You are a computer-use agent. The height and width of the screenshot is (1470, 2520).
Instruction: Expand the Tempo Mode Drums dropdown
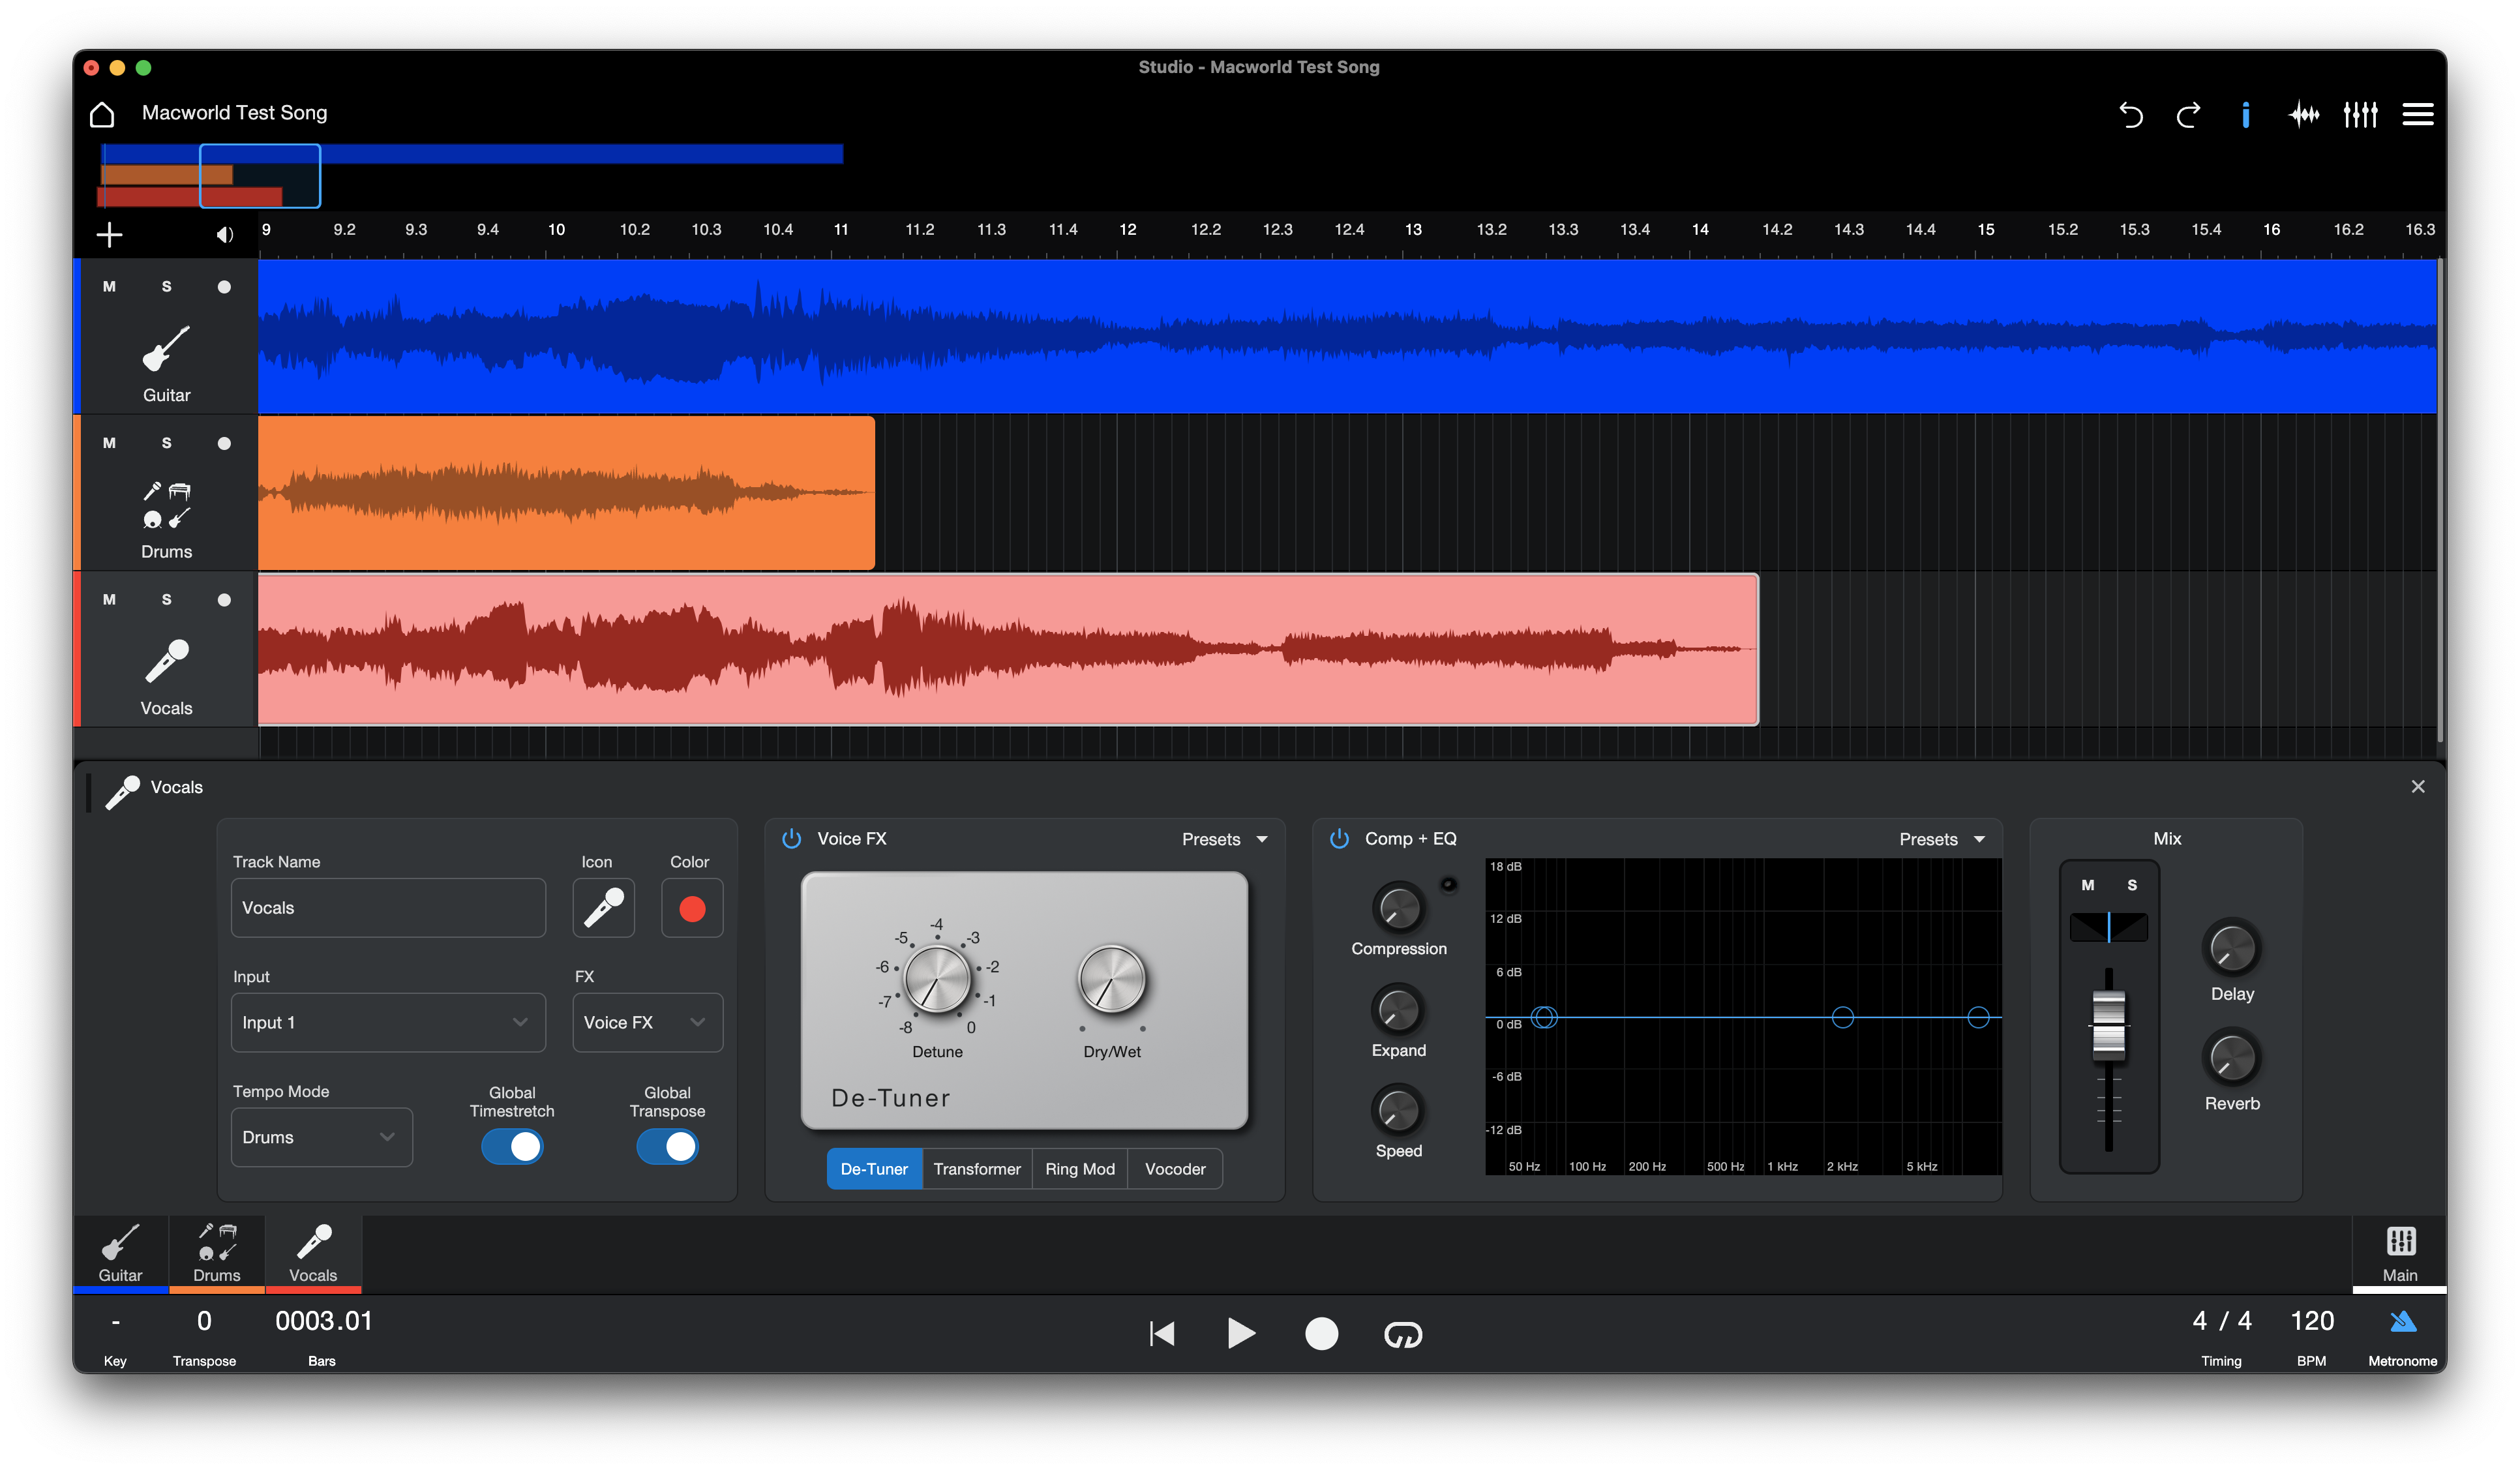(x=321, y=1137)
